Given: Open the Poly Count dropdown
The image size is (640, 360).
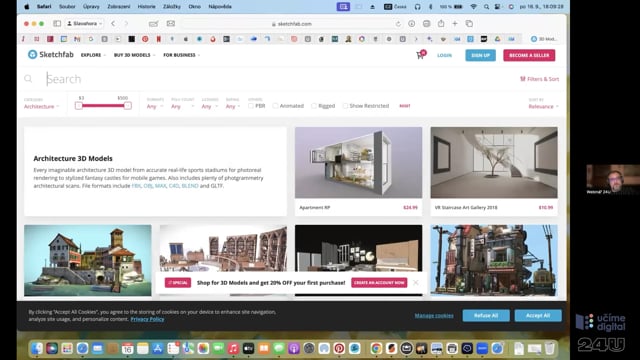Looking at the screenshot, I should 182,107.
